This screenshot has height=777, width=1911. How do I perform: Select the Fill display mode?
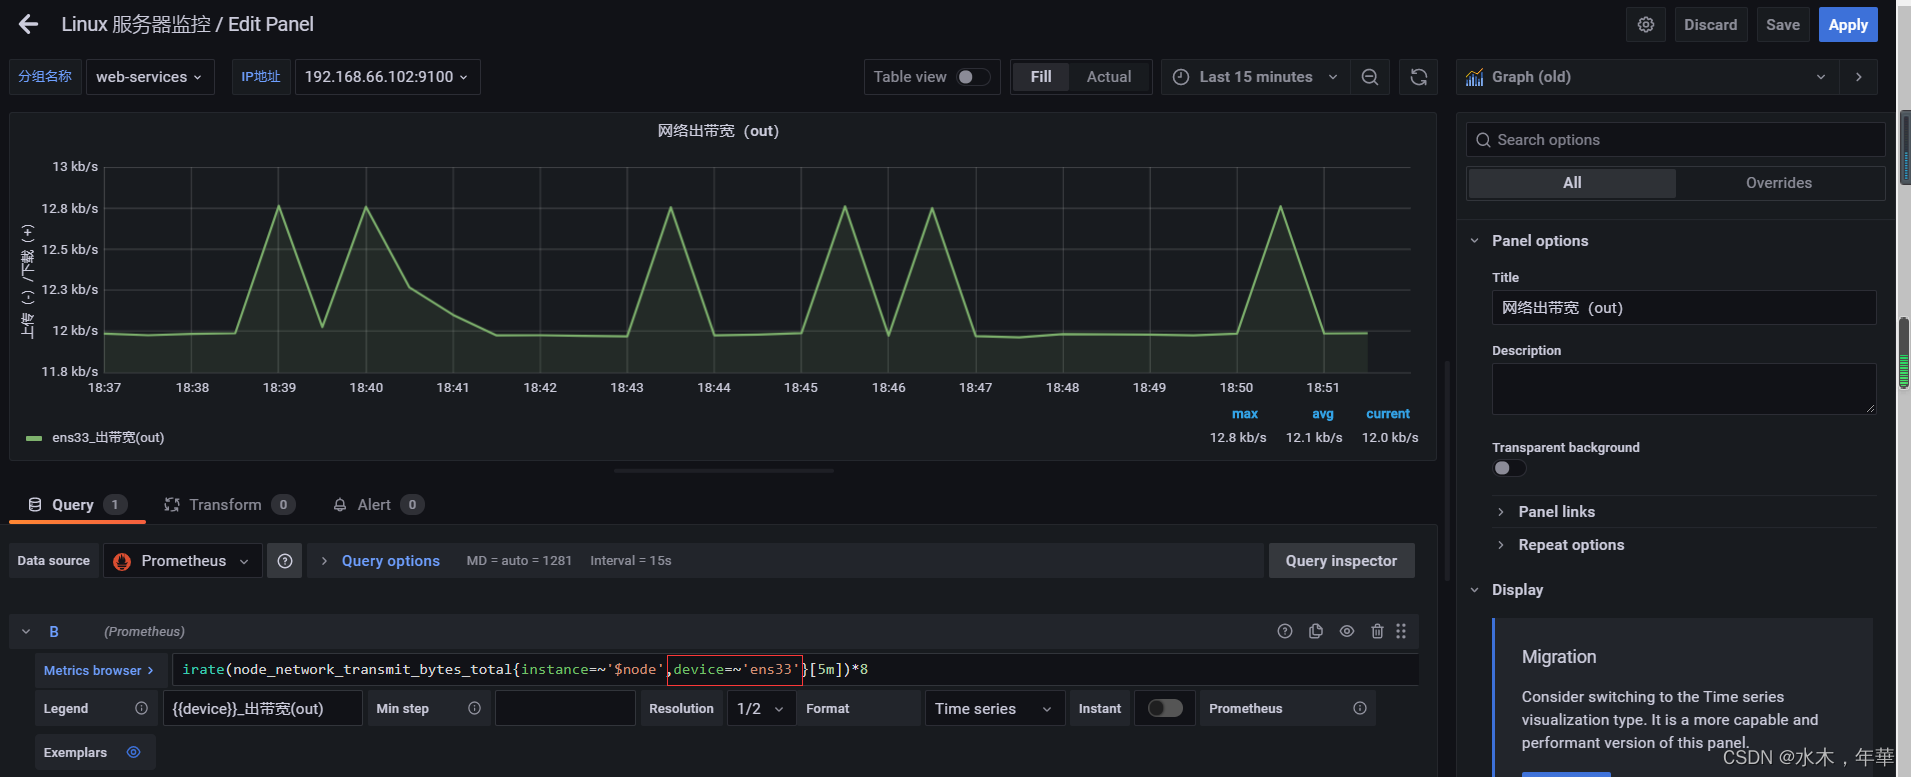point(1041,77)
